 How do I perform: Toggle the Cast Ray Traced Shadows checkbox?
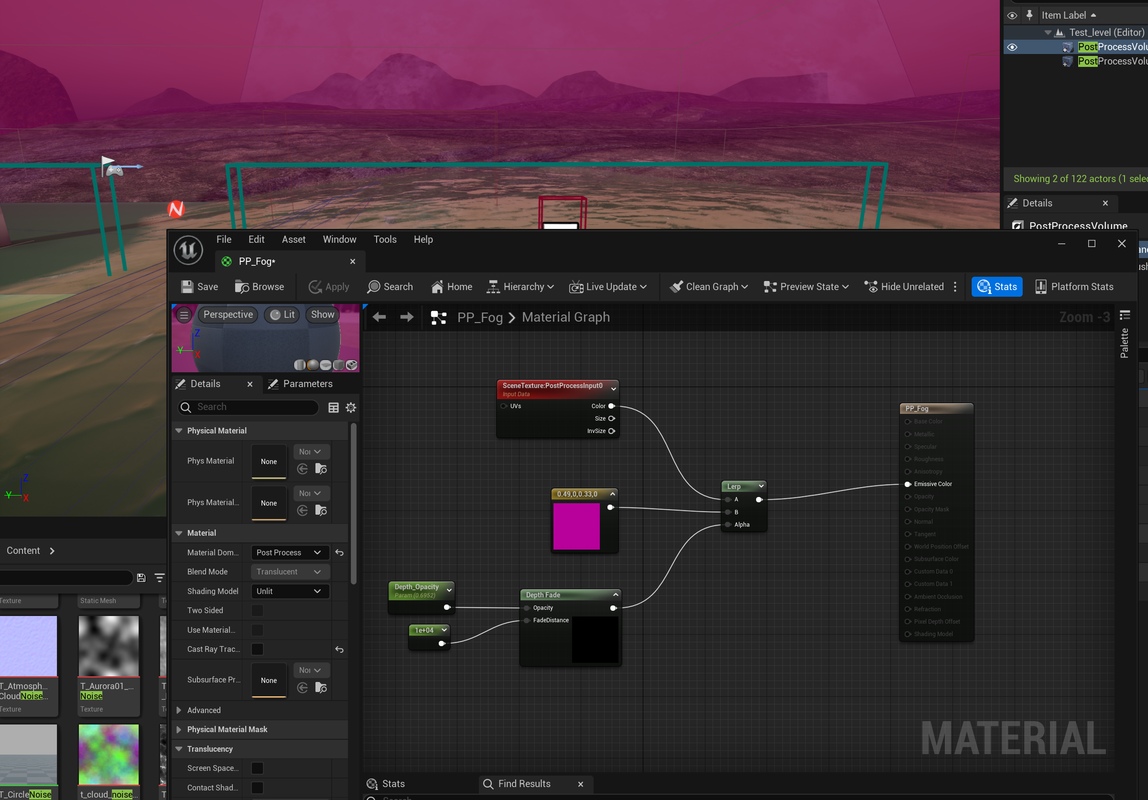point(257,649)
